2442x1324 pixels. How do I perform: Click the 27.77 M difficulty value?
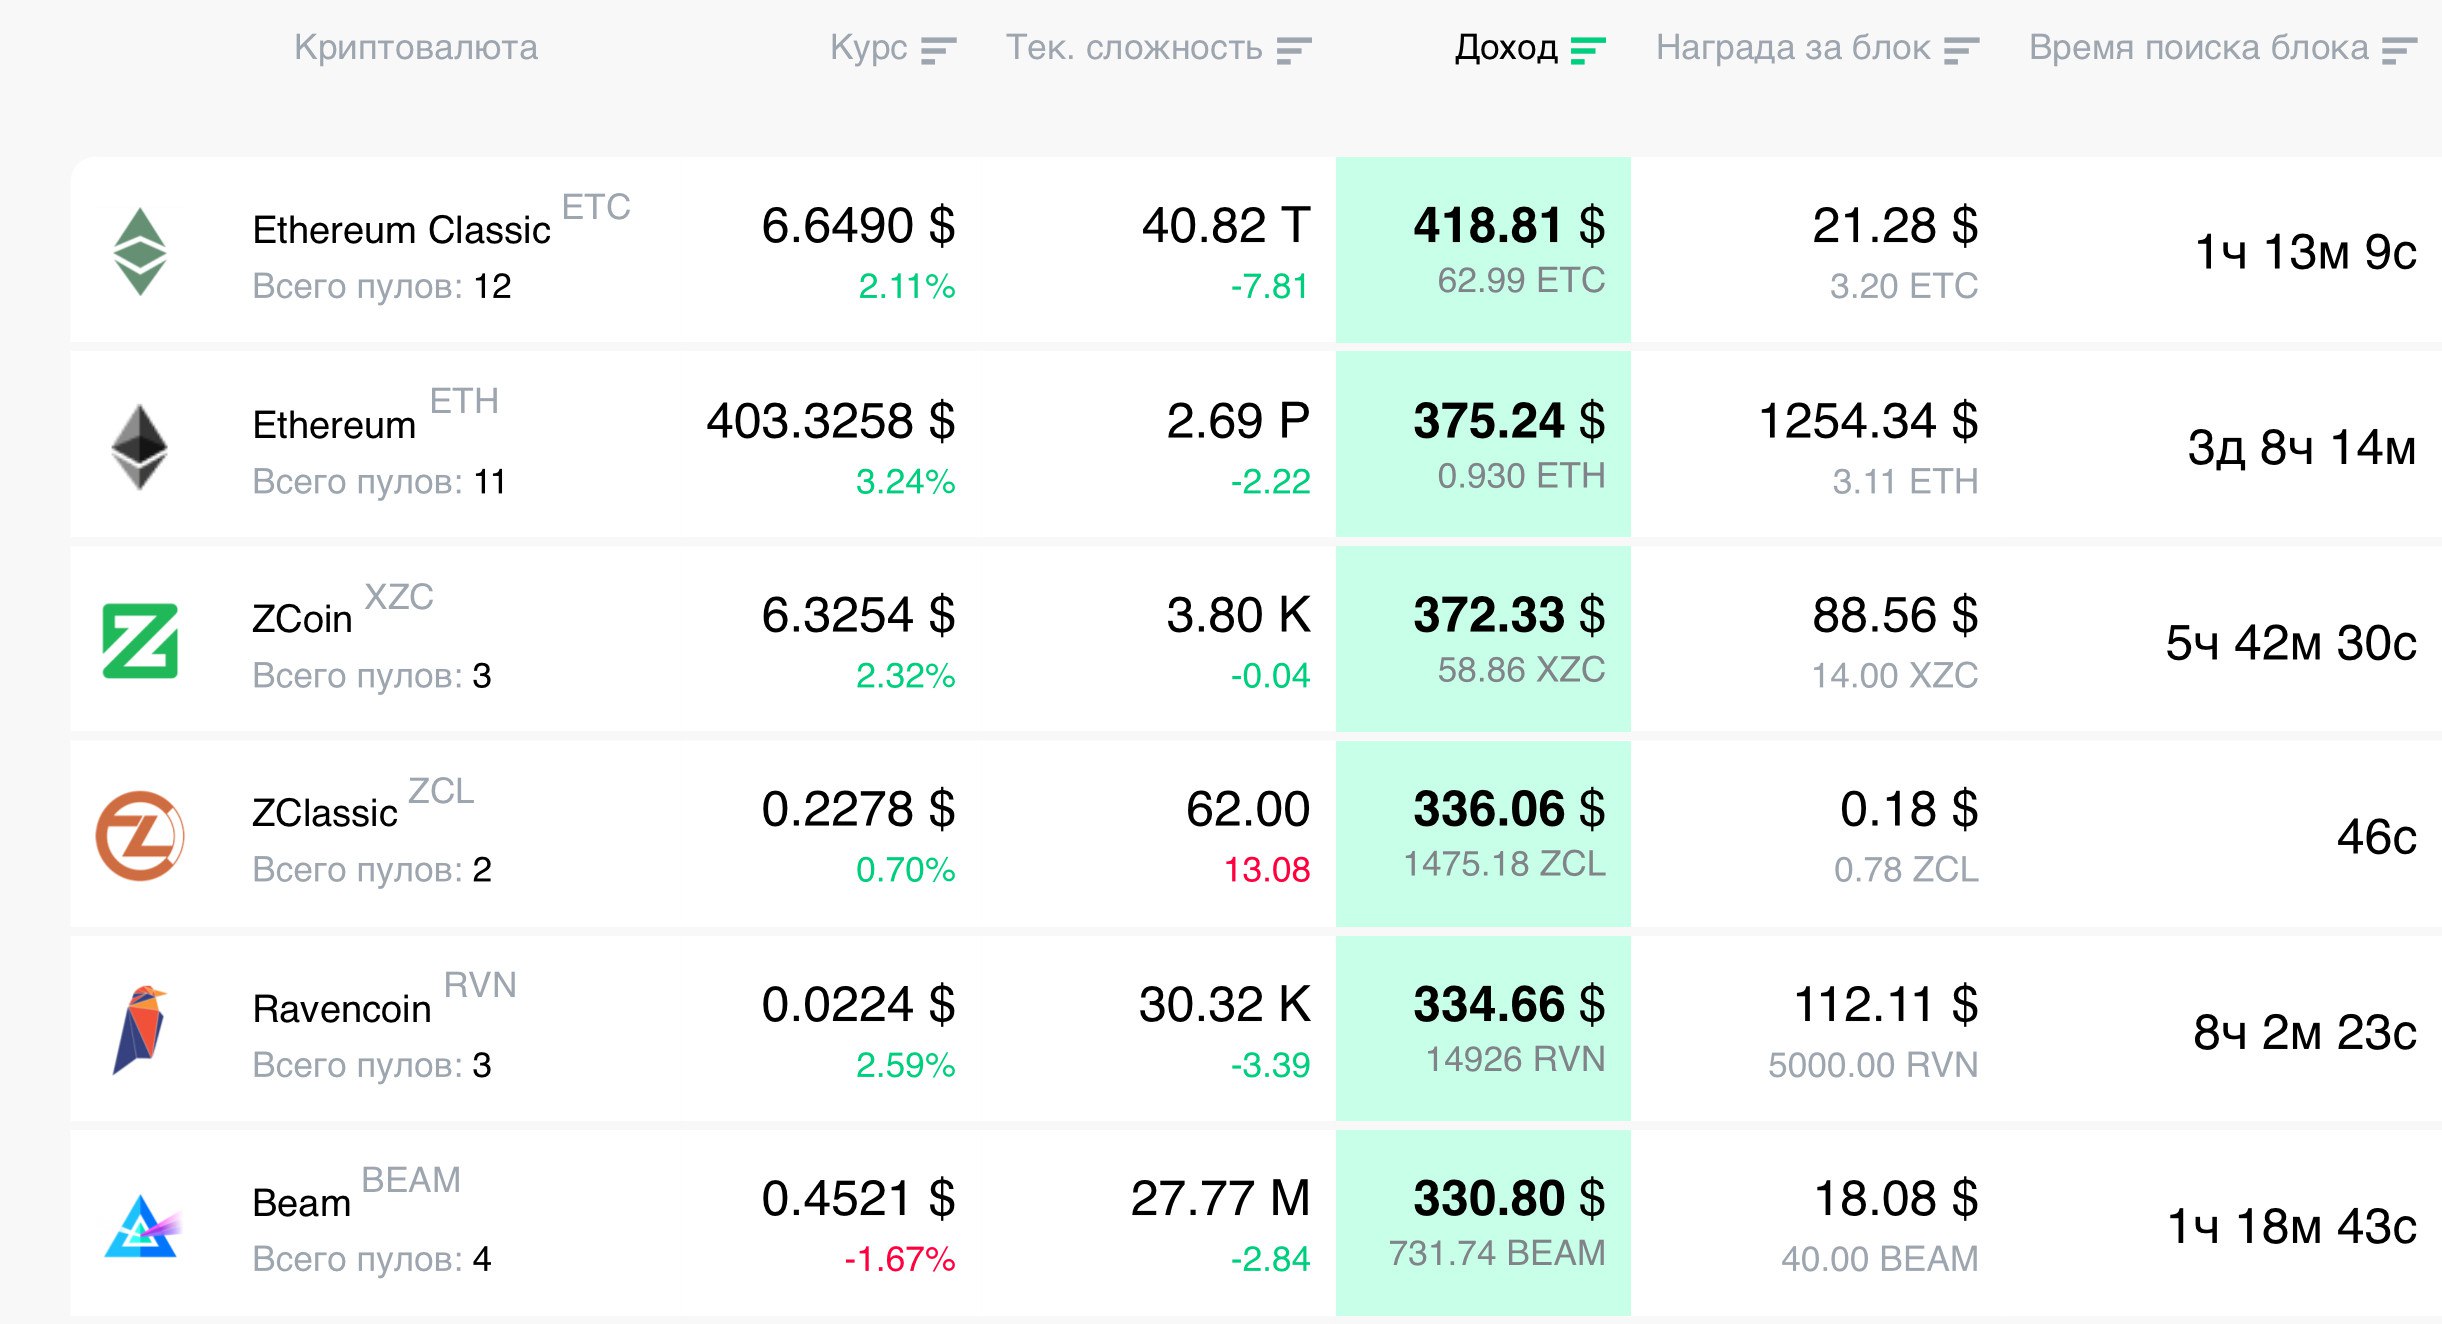click(1220, 1198)
